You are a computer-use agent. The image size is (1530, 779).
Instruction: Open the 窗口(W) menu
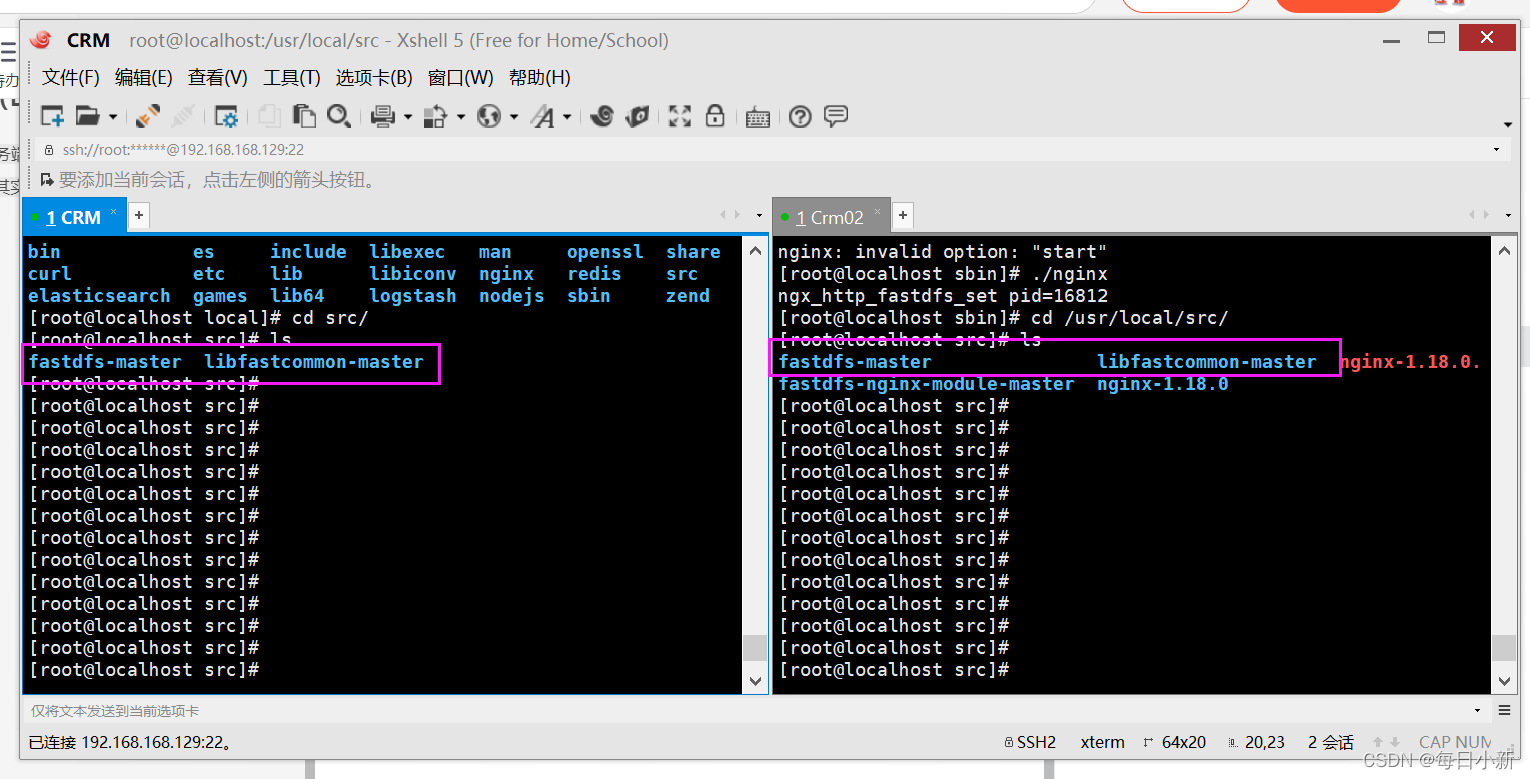460,77
